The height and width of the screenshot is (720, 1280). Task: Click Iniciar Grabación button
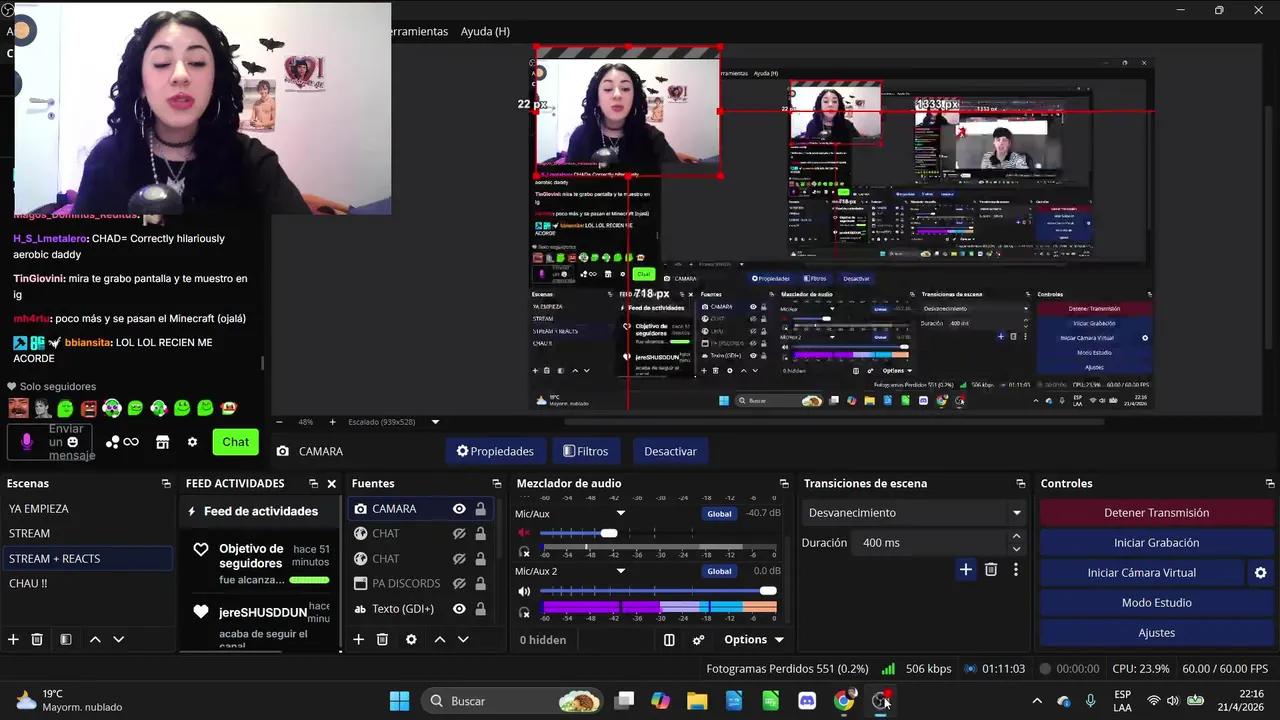[1156, 543]
